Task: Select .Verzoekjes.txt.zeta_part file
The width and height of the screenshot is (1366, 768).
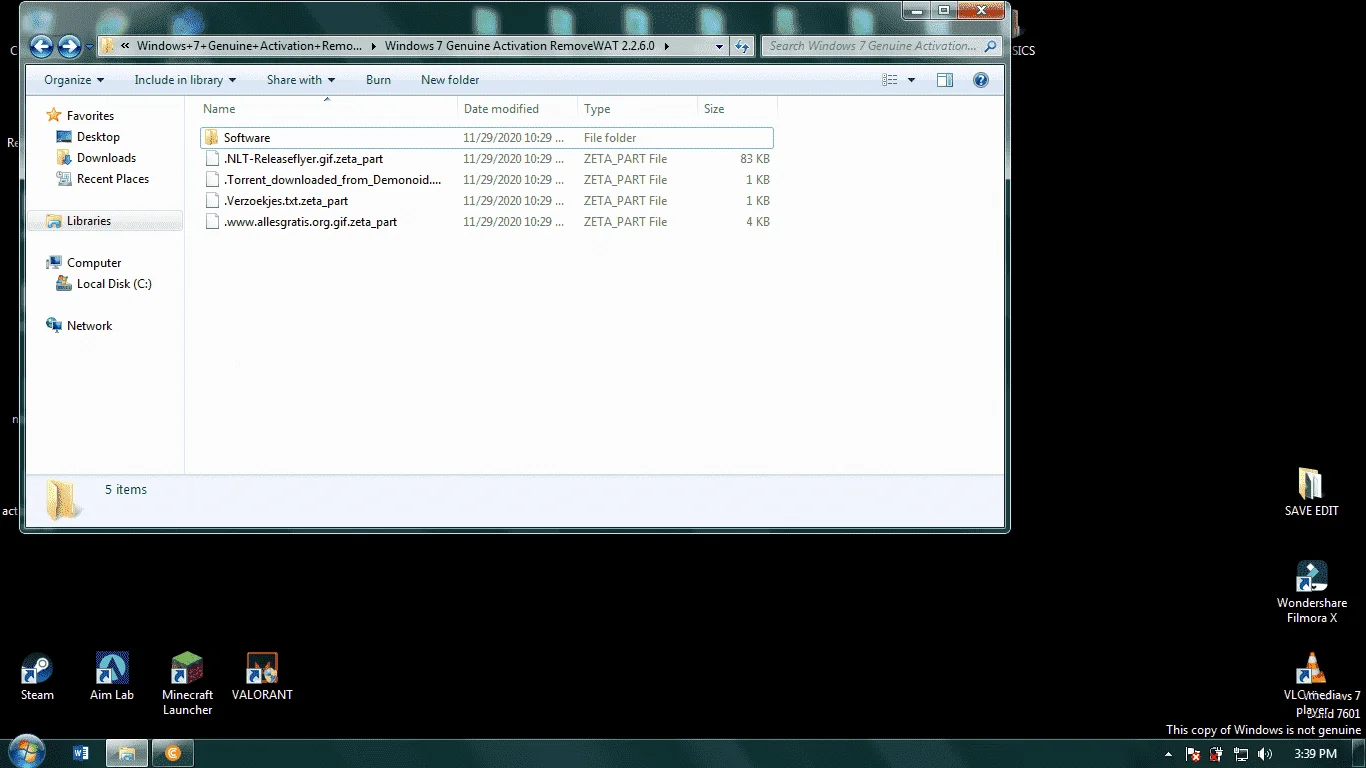Action: [487, 201]
